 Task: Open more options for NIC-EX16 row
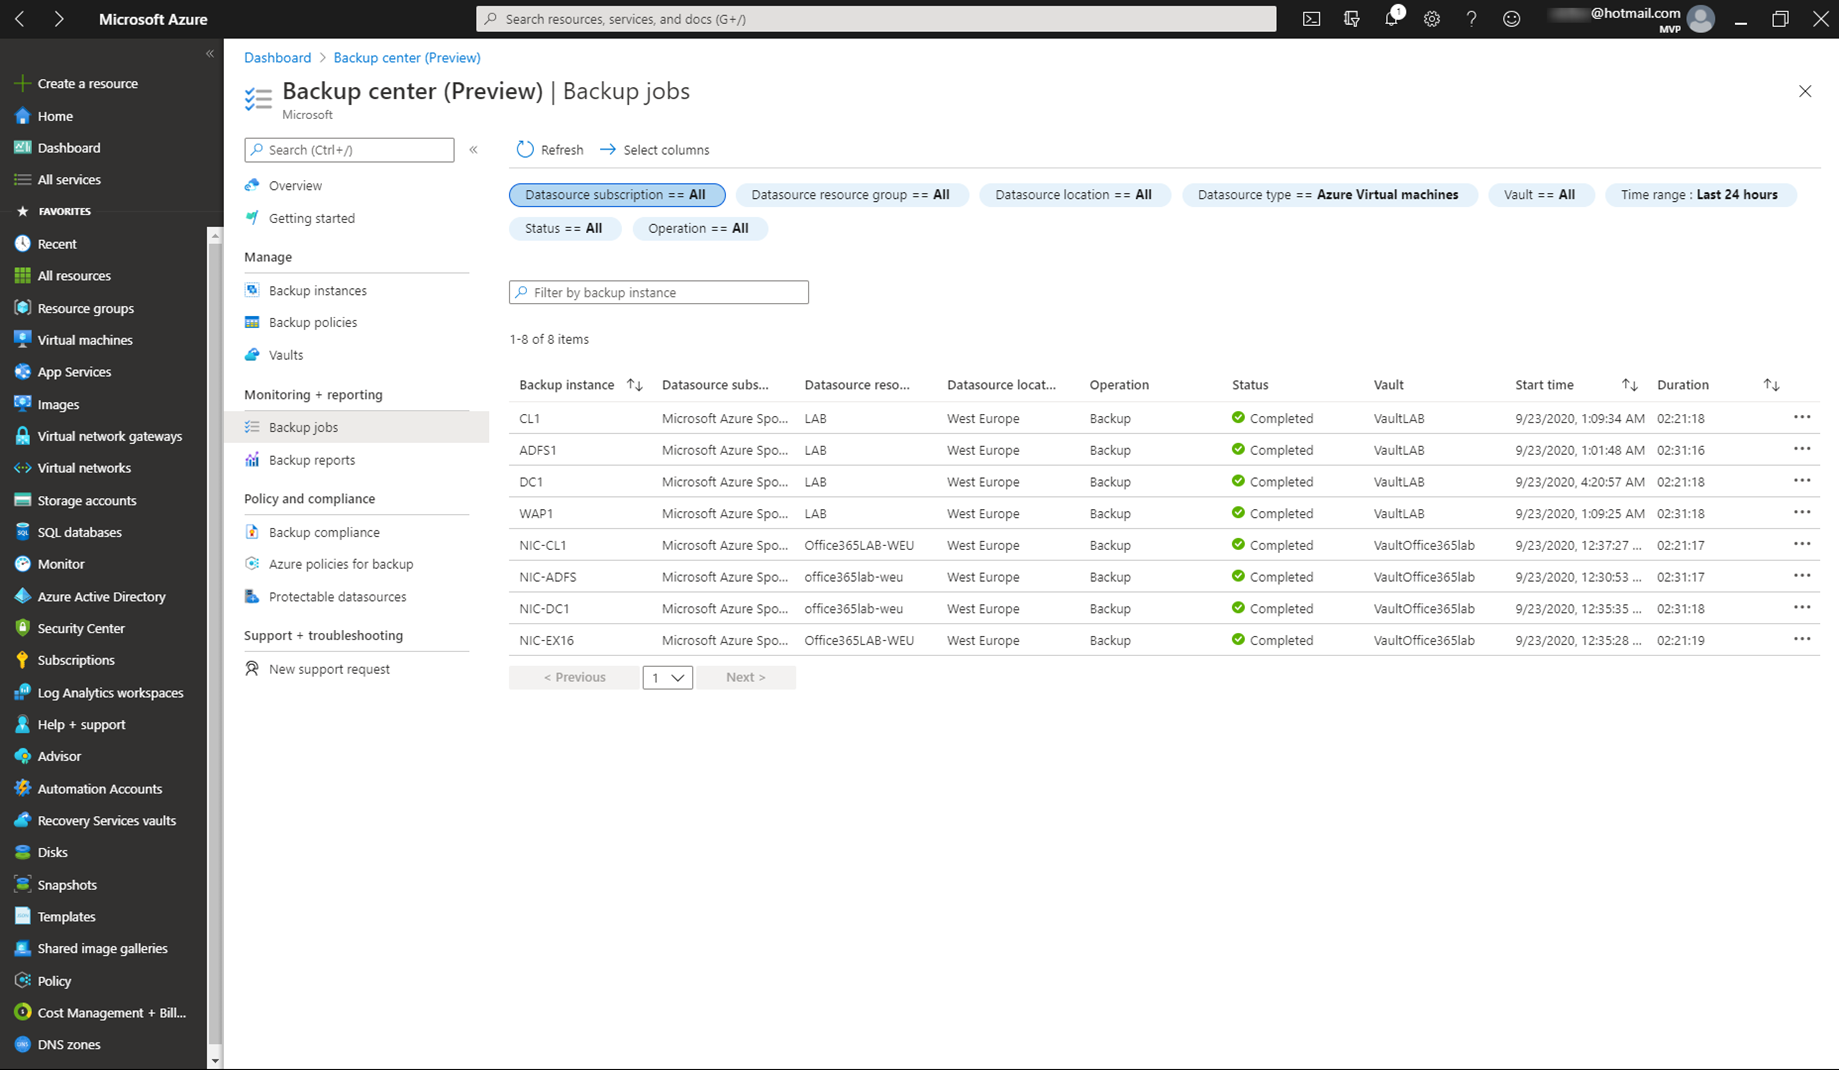pyautogui.click(x=1802, y=640)
